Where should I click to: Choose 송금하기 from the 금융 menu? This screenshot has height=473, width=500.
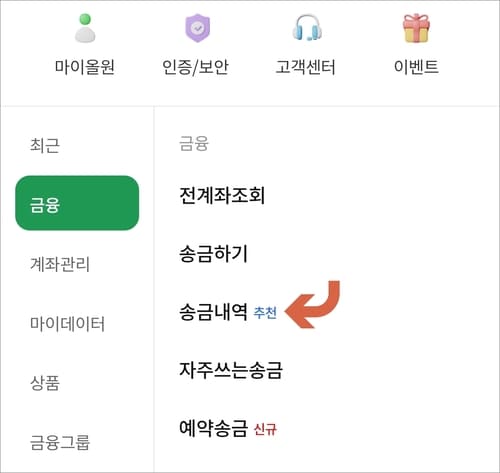[x=213, y=253]
